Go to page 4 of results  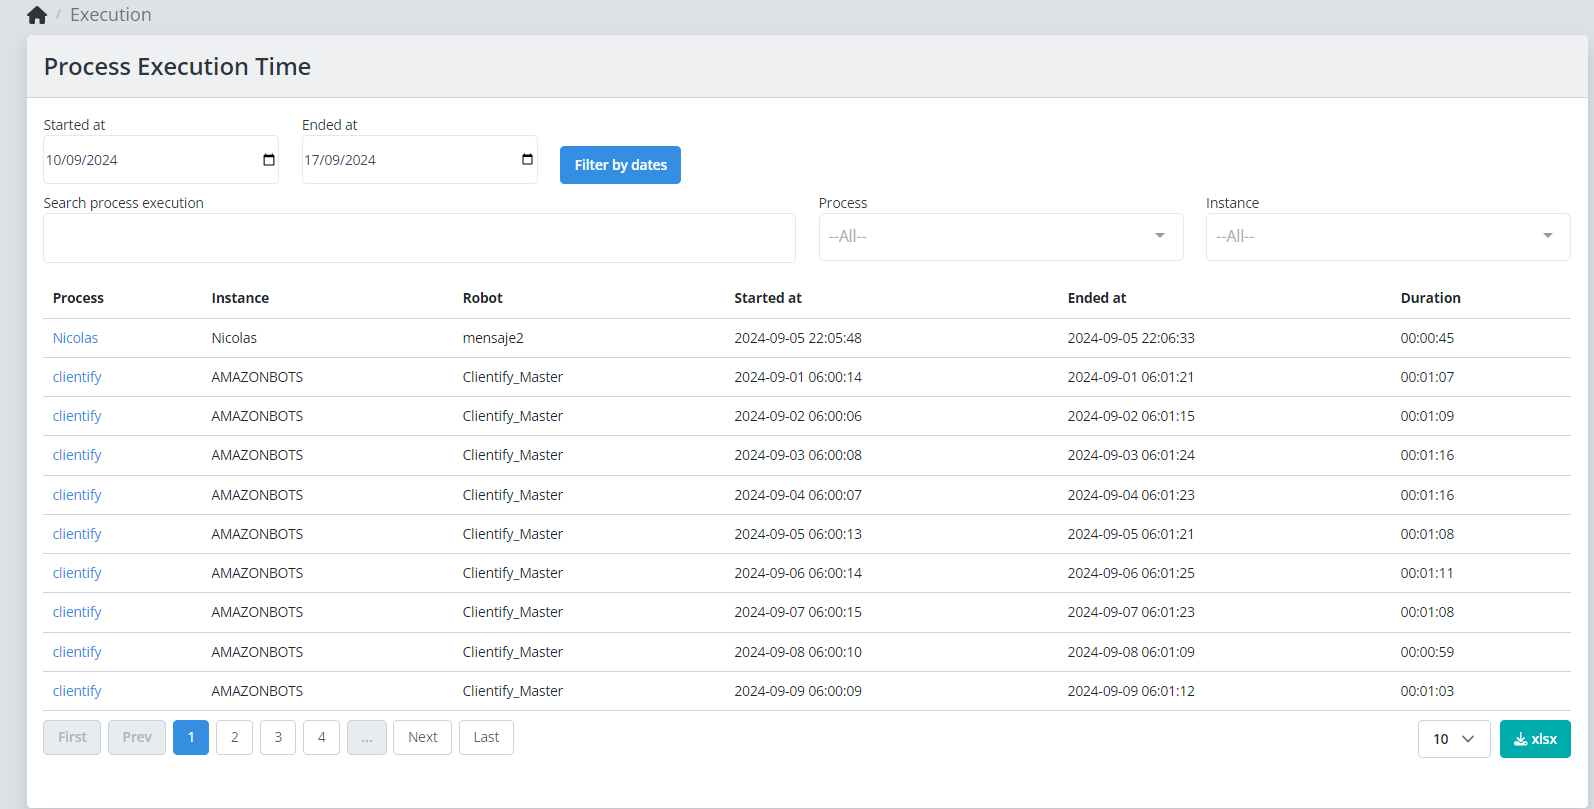click(x=321, y=737)
